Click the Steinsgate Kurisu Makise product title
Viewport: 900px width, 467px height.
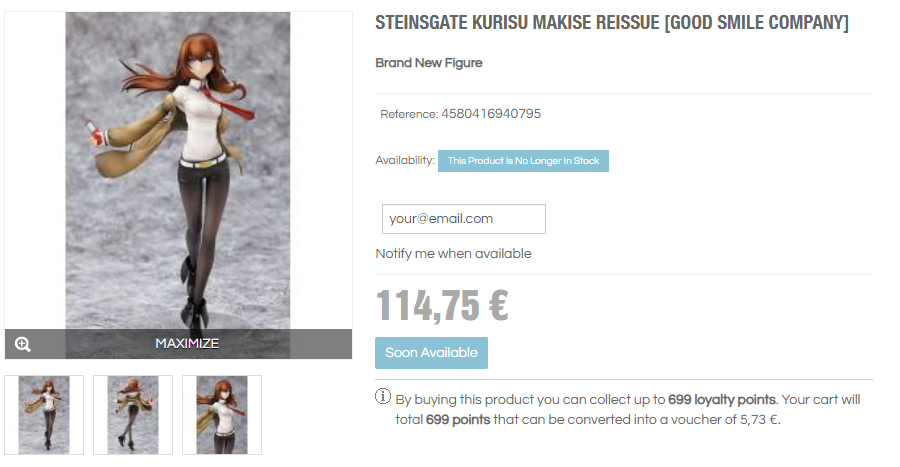(x=612, y=23)
